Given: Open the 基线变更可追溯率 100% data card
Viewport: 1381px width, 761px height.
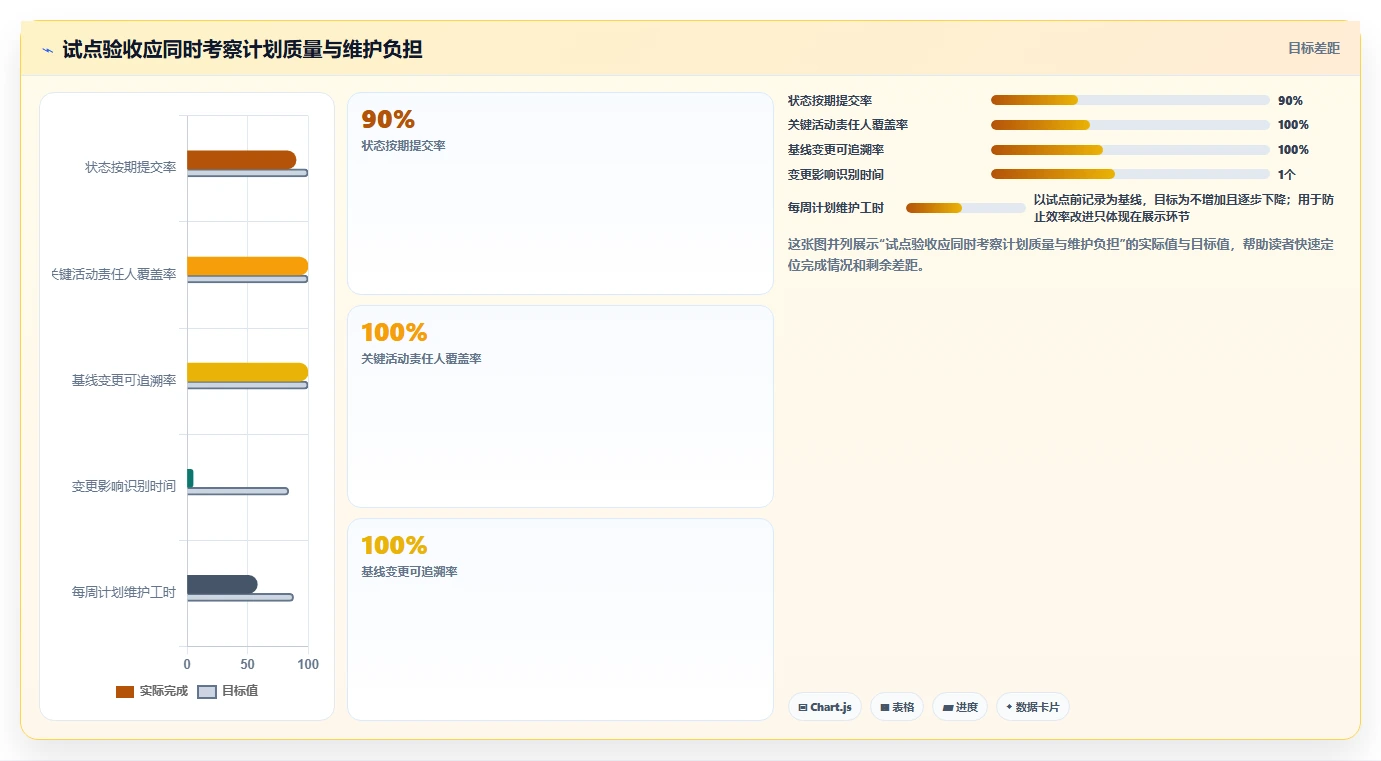Looking at the screenshot, I should point(560,620).
